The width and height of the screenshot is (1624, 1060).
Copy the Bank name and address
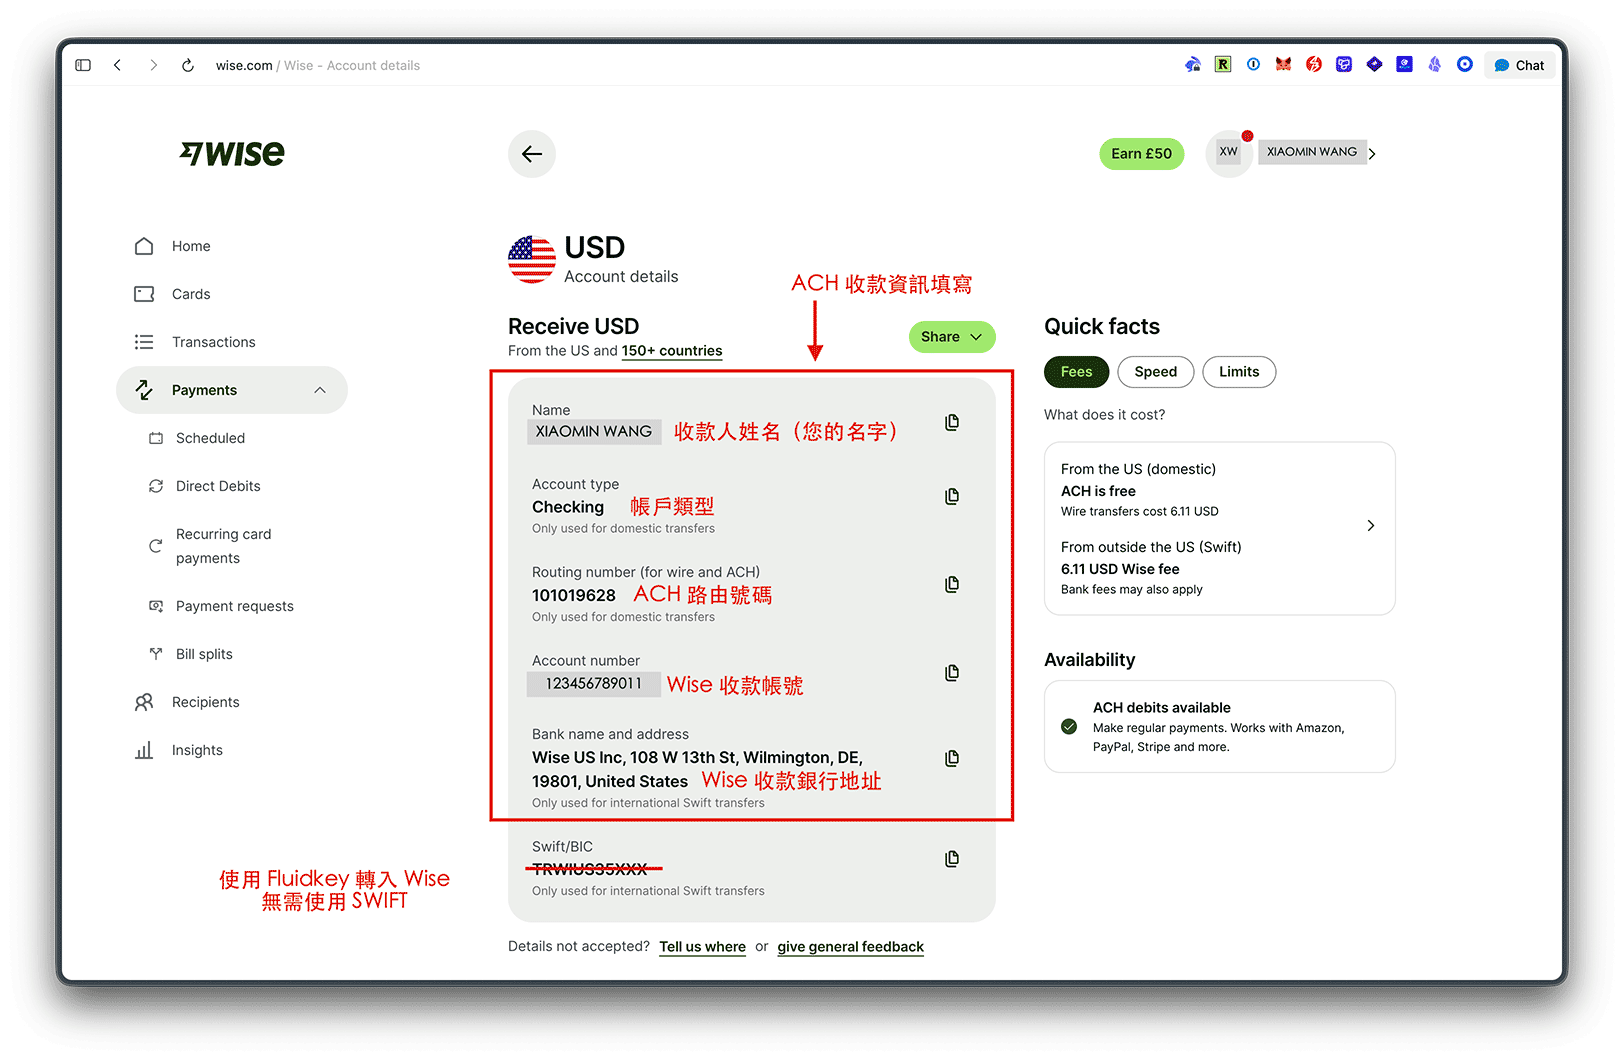(x=952, y=758)
